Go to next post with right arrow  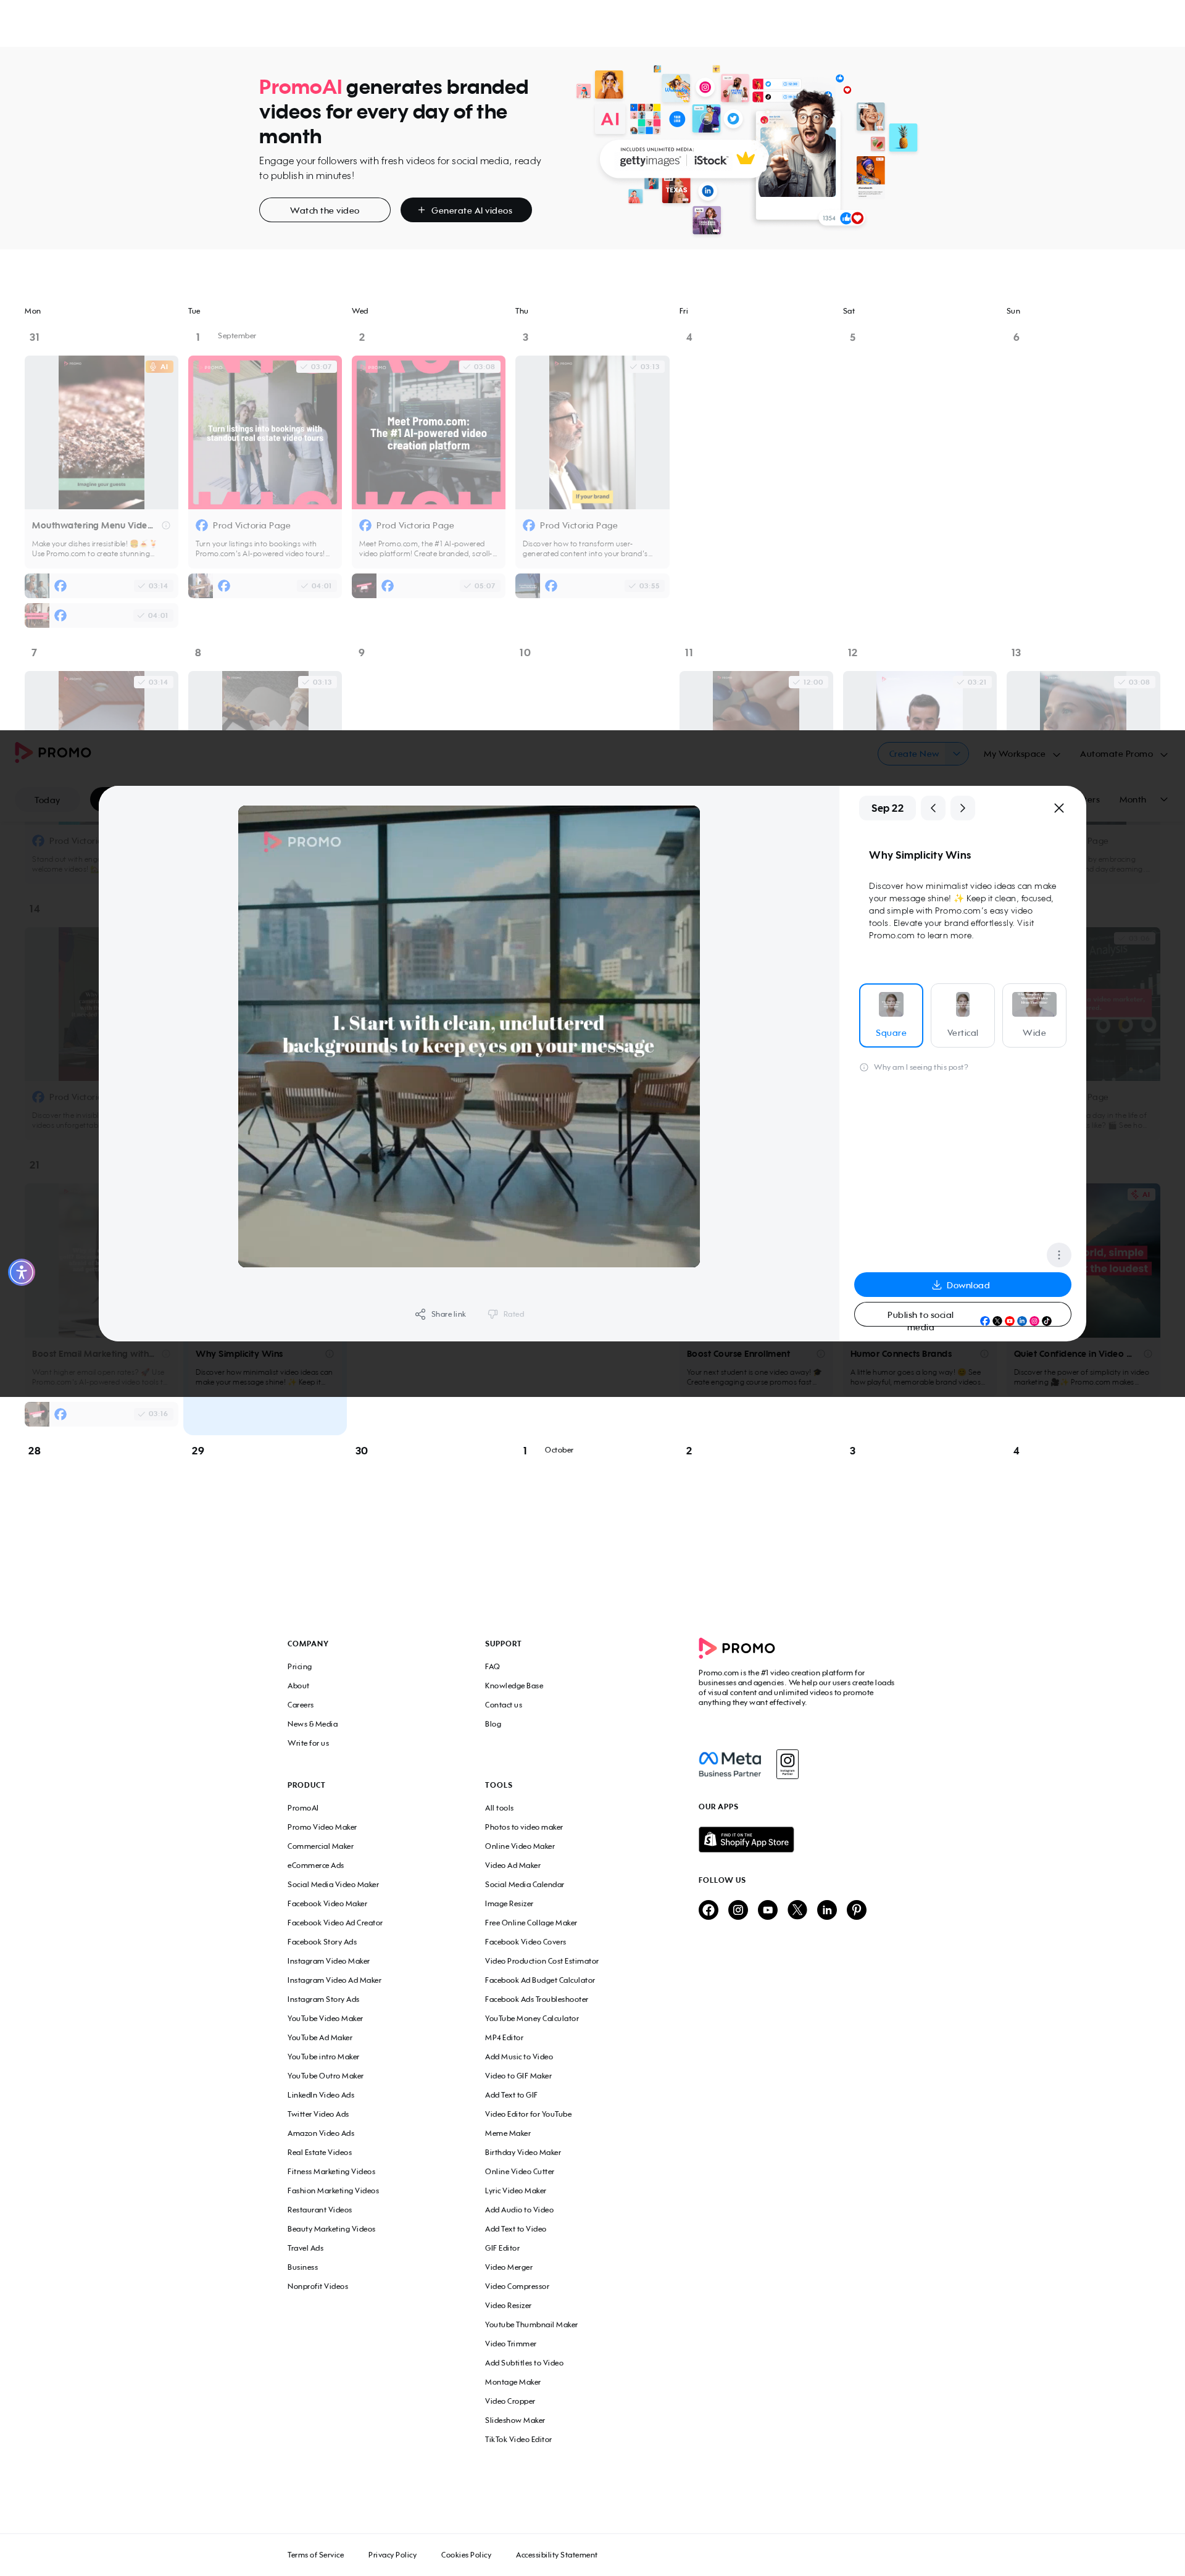(x=962, y=808)
